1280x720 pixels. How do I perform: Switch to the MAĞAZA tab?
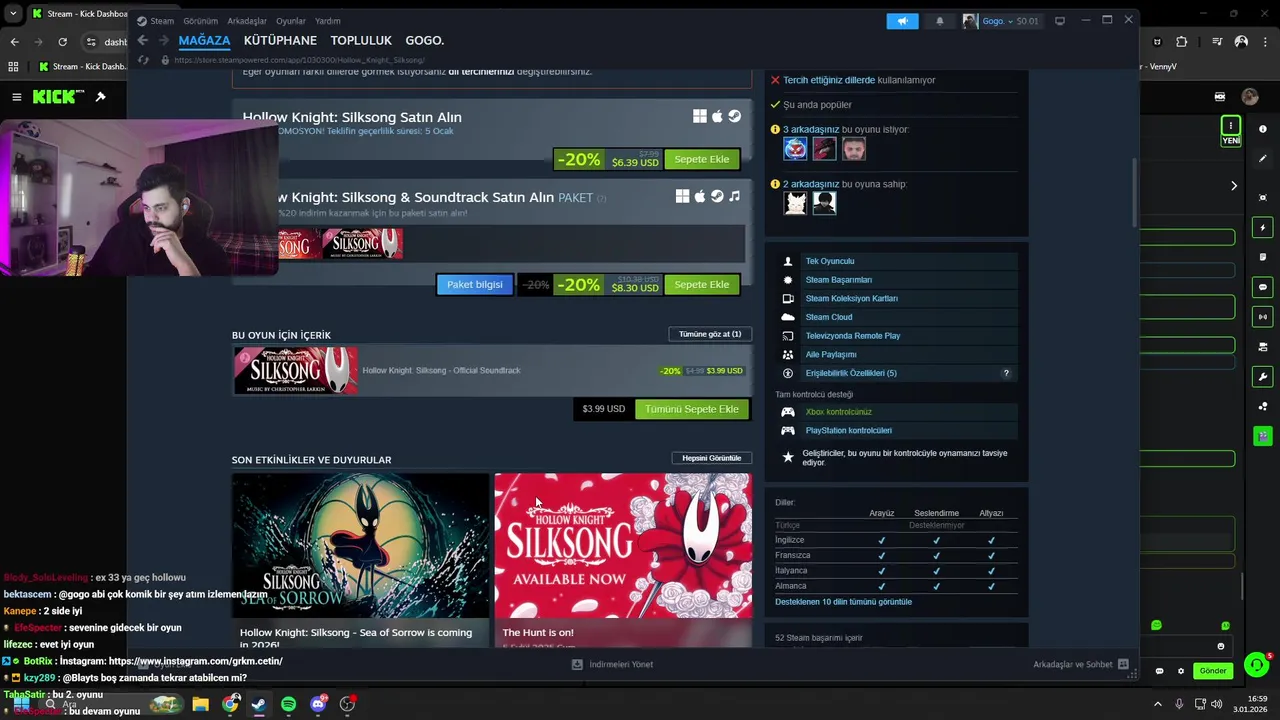(204, 40)
